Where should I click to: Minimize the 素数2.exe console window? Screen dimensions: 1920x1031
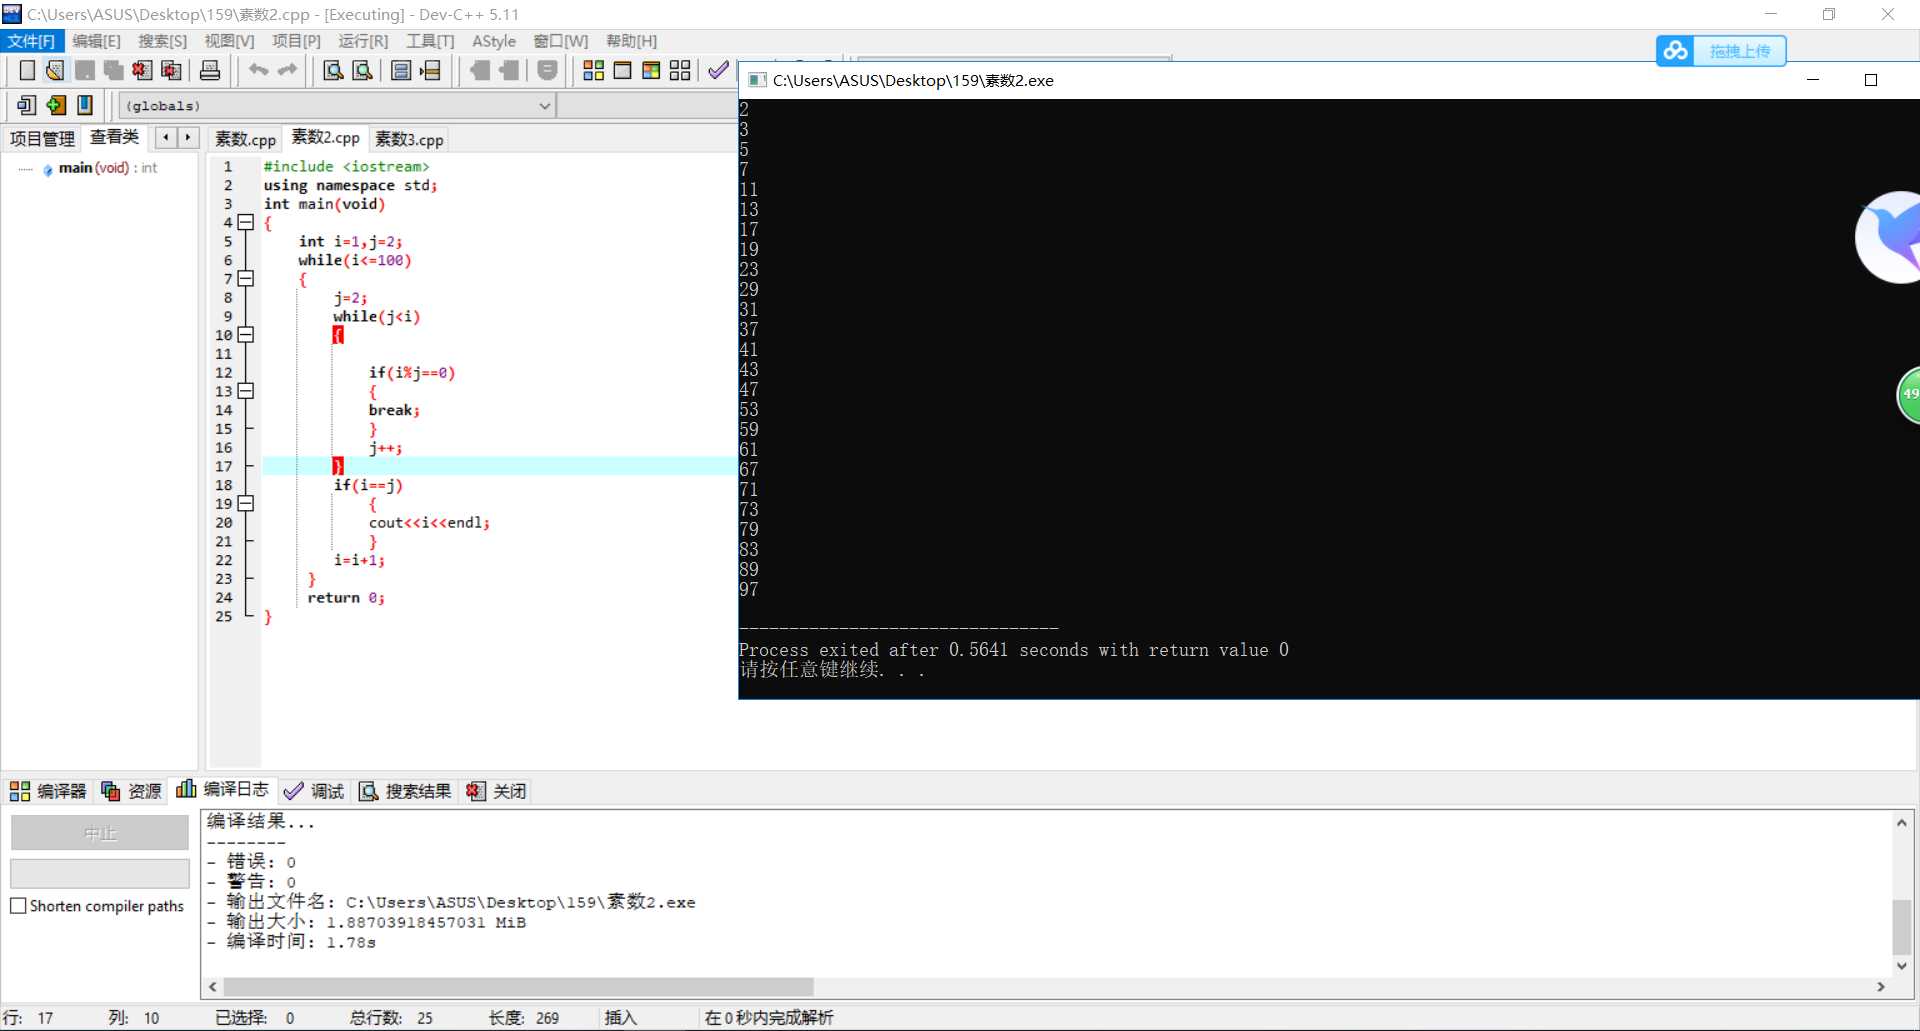pyautogui.click(x=1812, y=80)
